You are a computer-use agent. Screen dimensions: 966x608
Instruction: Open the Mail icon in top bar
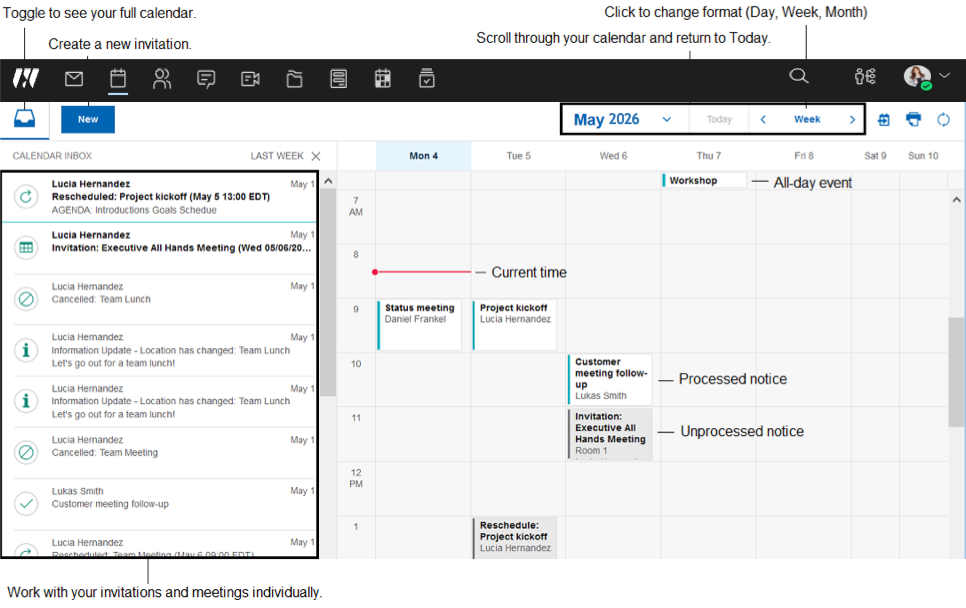click(x=74, y=79)
